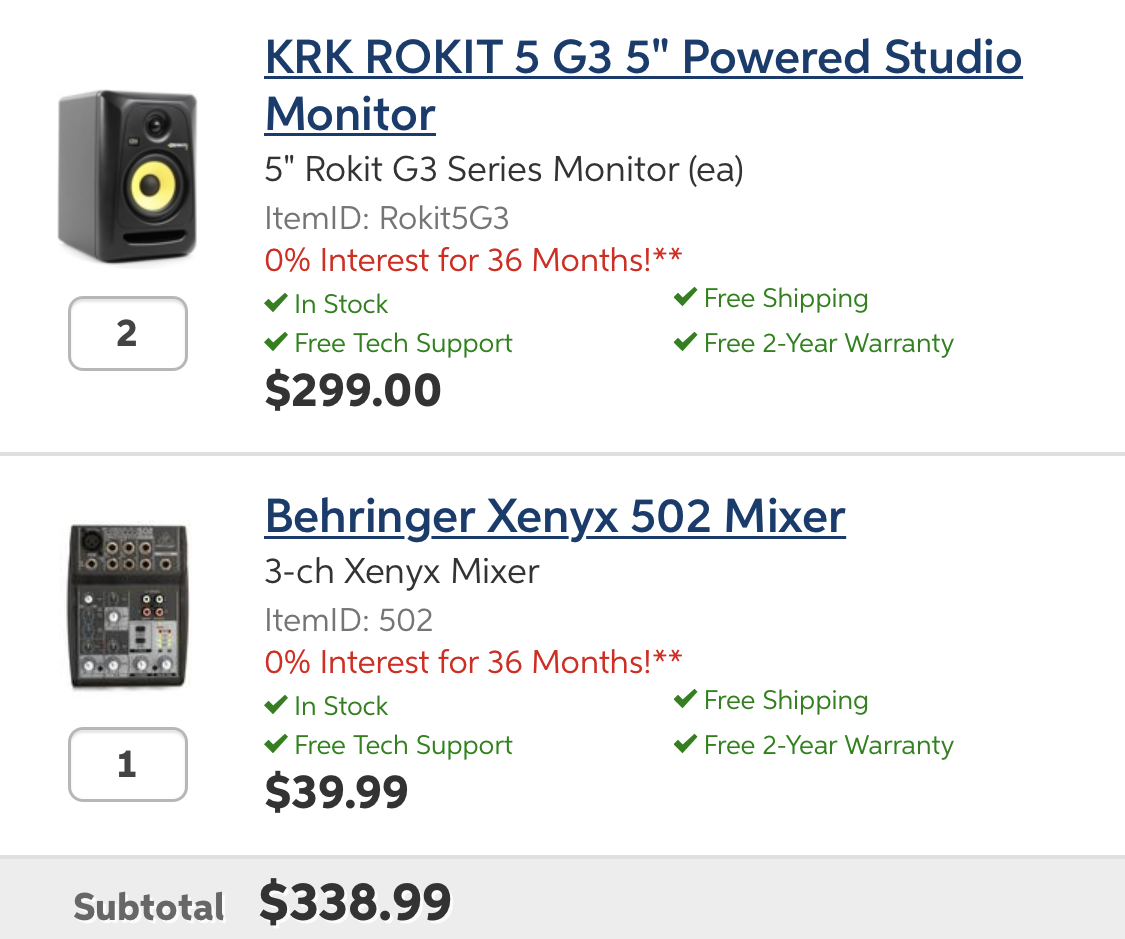Click the Behringer mixer's 0% Interest offer
Viewport: 1125px width, 939px height.
[473, 662]
